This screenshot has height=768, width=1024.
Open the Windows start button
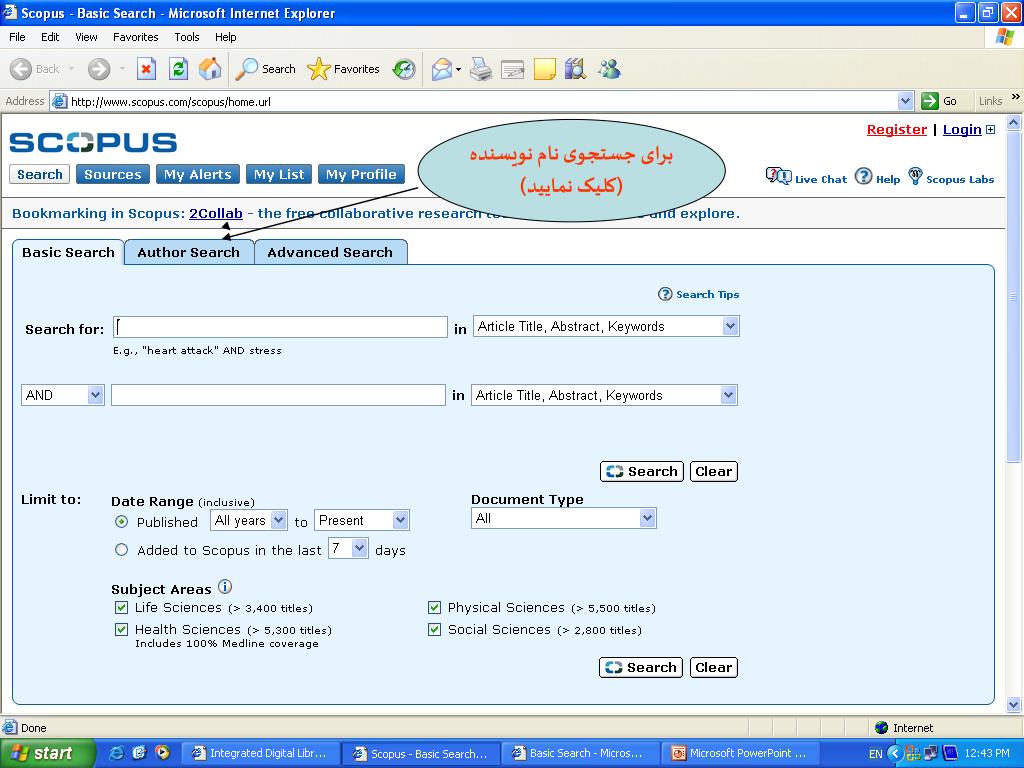coord(48,753)
